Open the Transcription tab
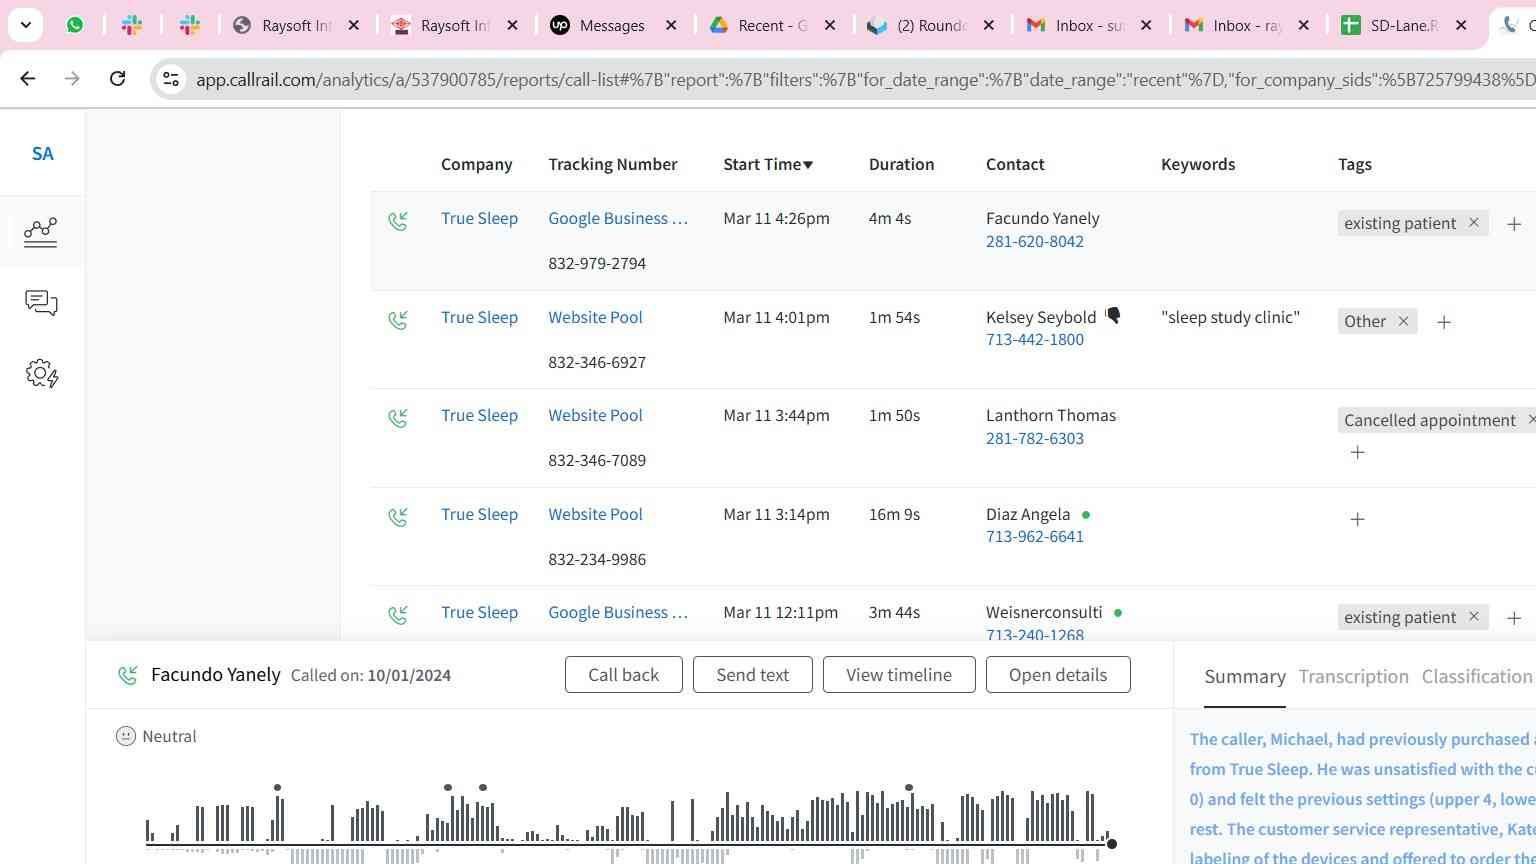Screen dimensions: 1536x864 pyautogui.click(x=1353, y=677)
